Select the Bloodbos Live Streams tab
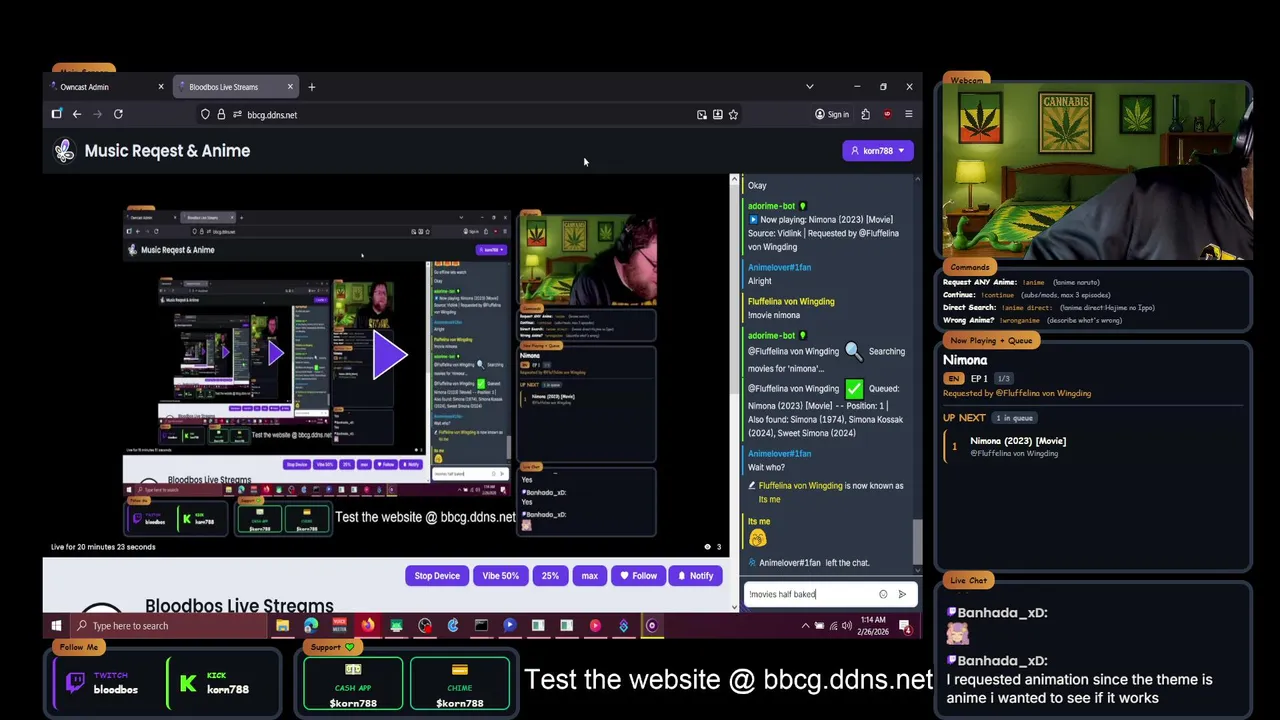This screenshot has width=1280, height=720. pyautogui.click(x=236, y=87)
